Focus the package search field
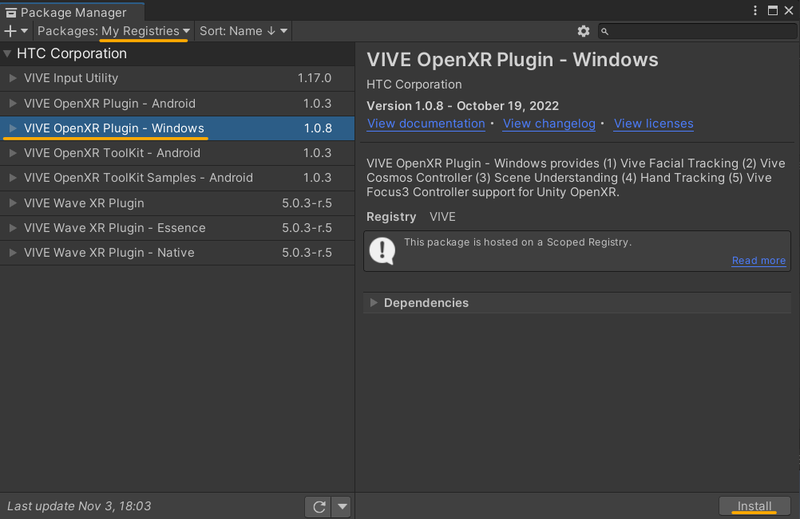Viewport: 800px width, 519px height. tap(697, 31)
